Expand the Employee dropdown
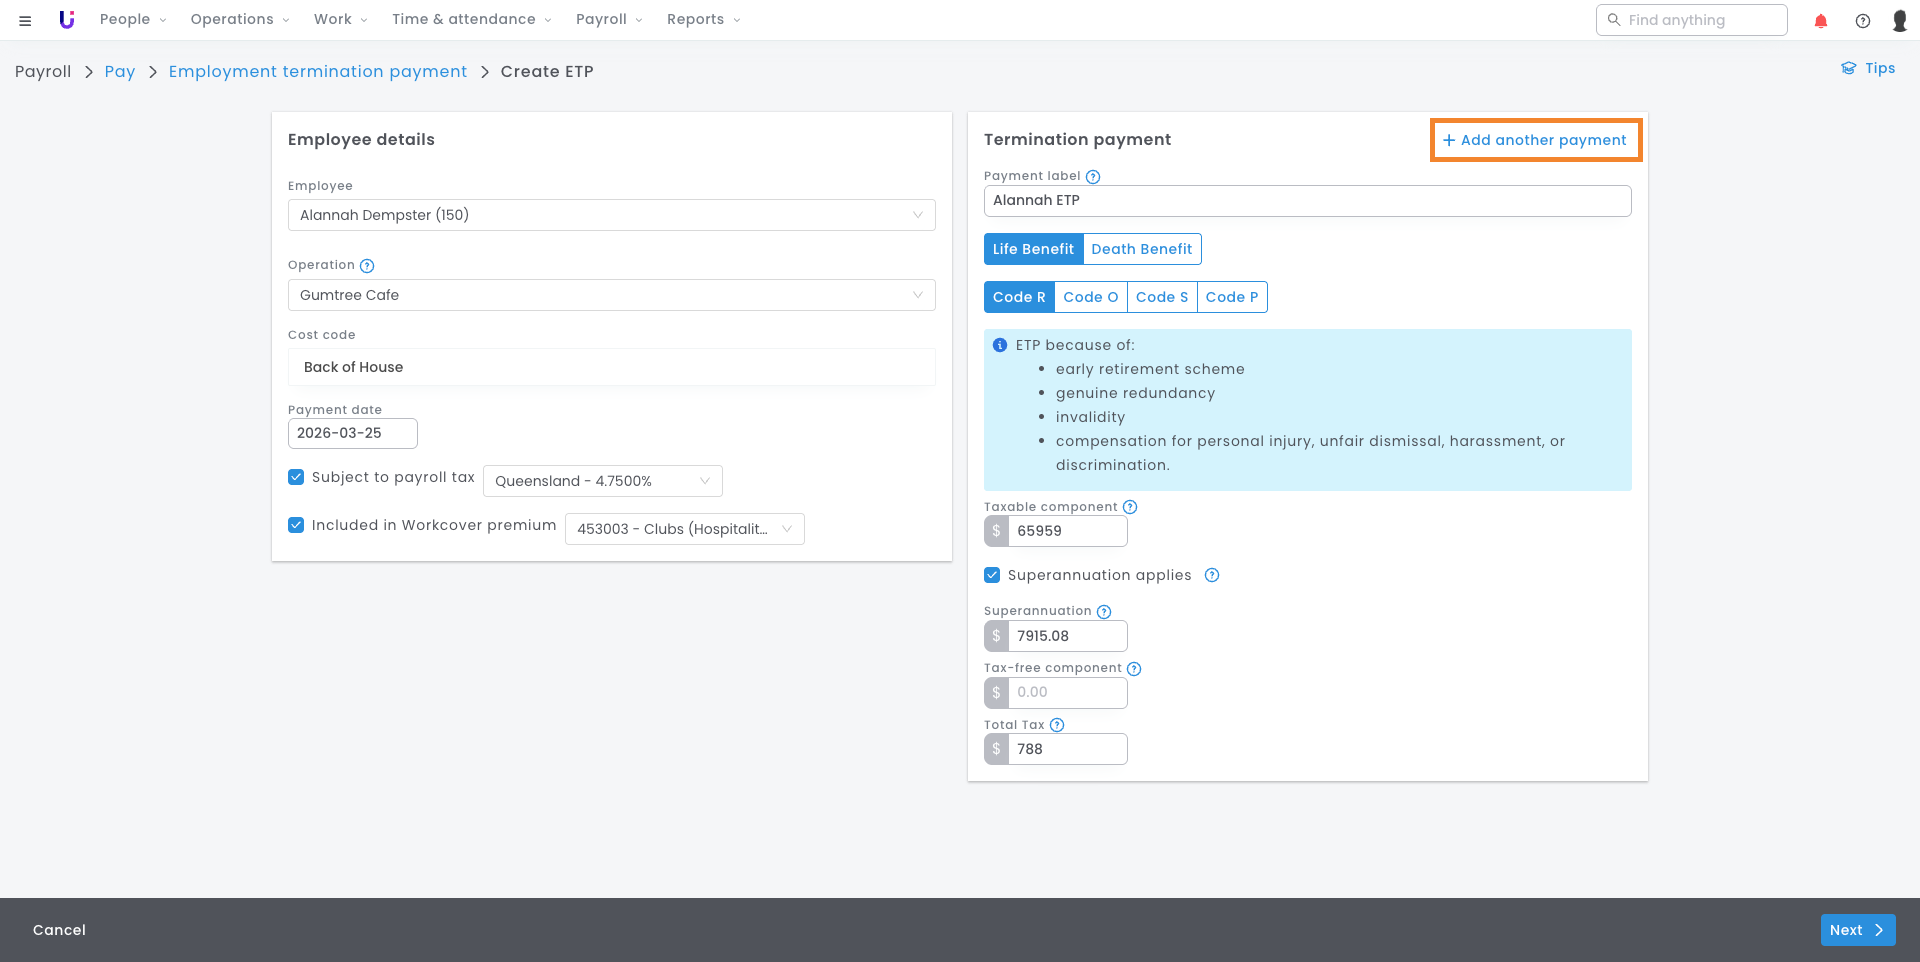The height and width of the screenshot is (962, 1920). (611, 215)
